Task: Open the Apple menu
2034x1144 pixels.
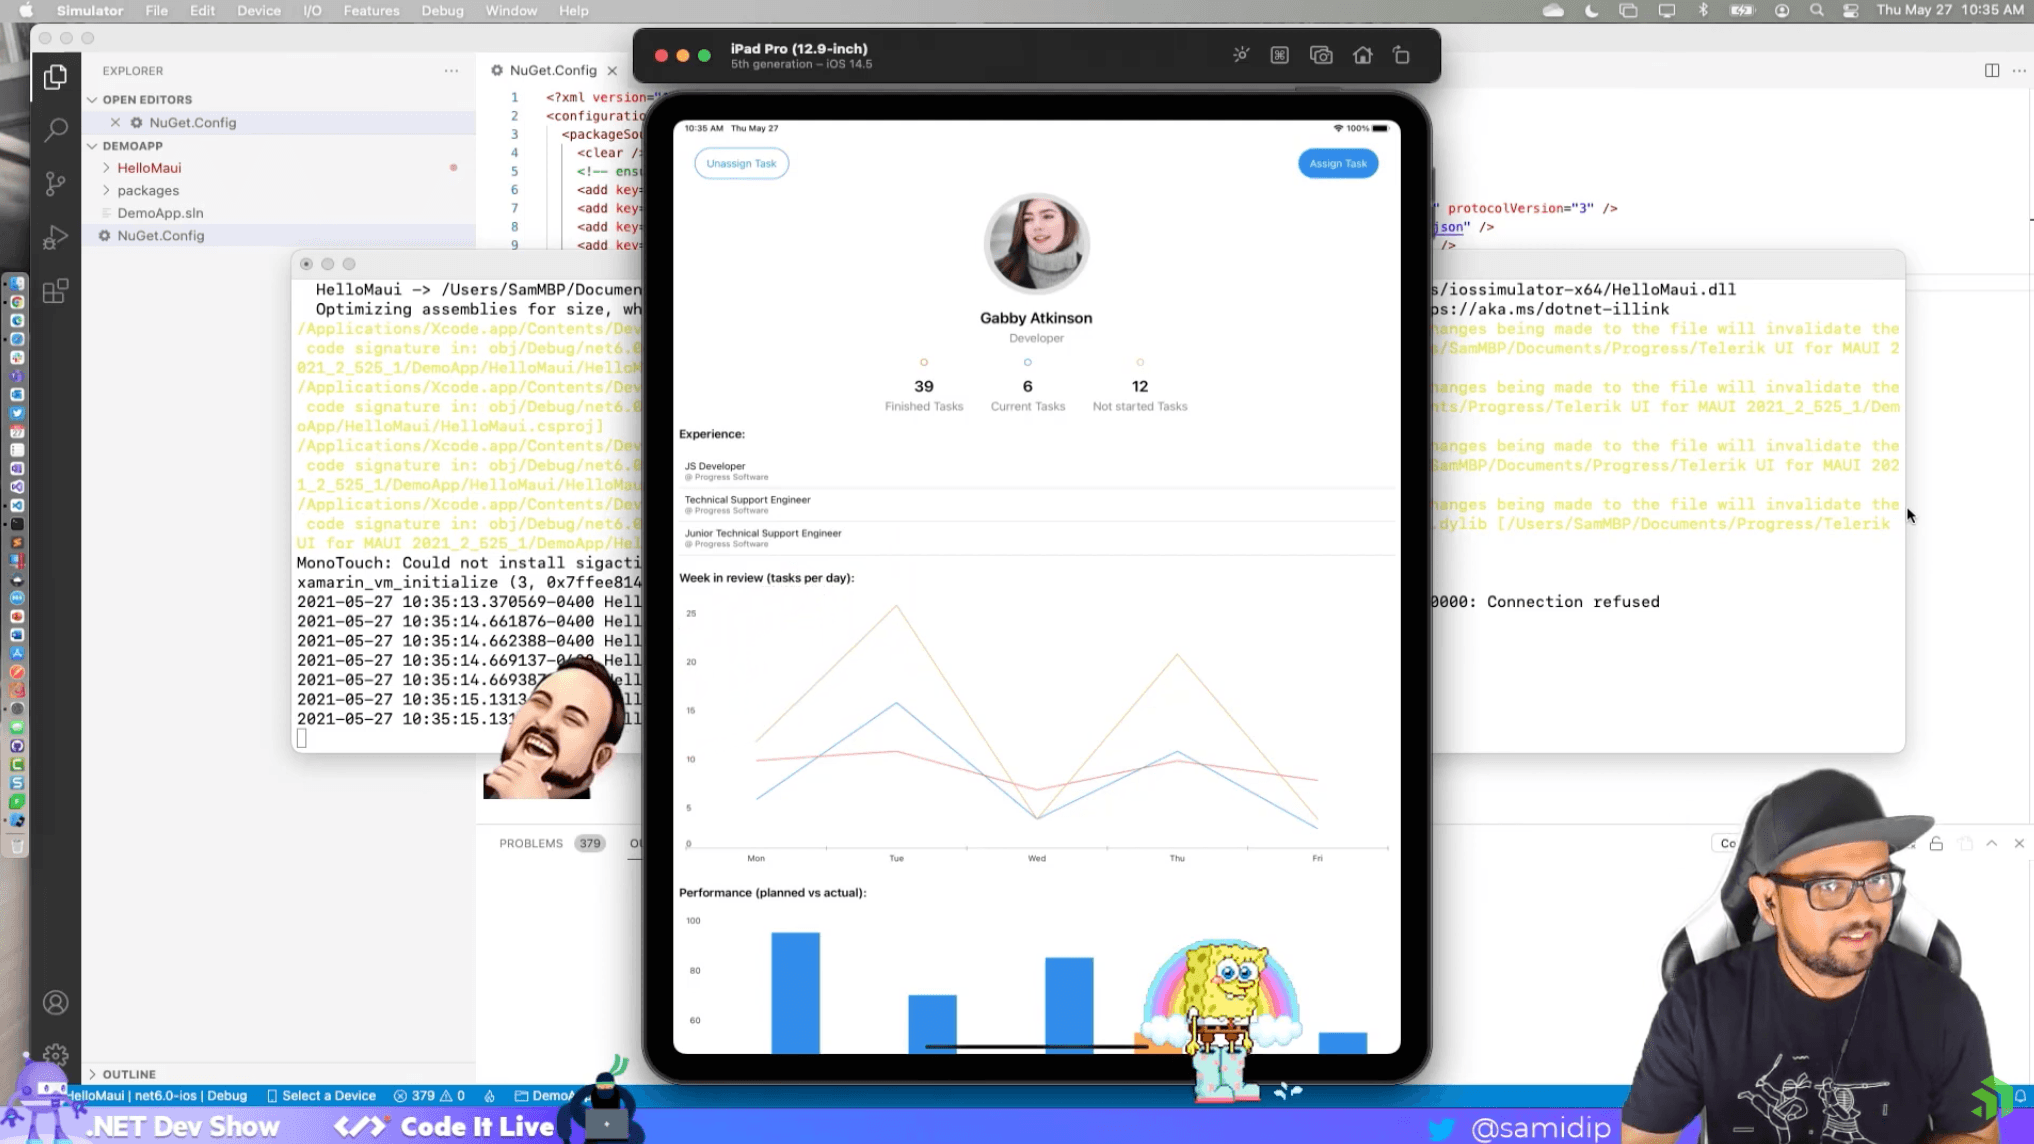Action: pyautogui.click(x=26, y=11)
